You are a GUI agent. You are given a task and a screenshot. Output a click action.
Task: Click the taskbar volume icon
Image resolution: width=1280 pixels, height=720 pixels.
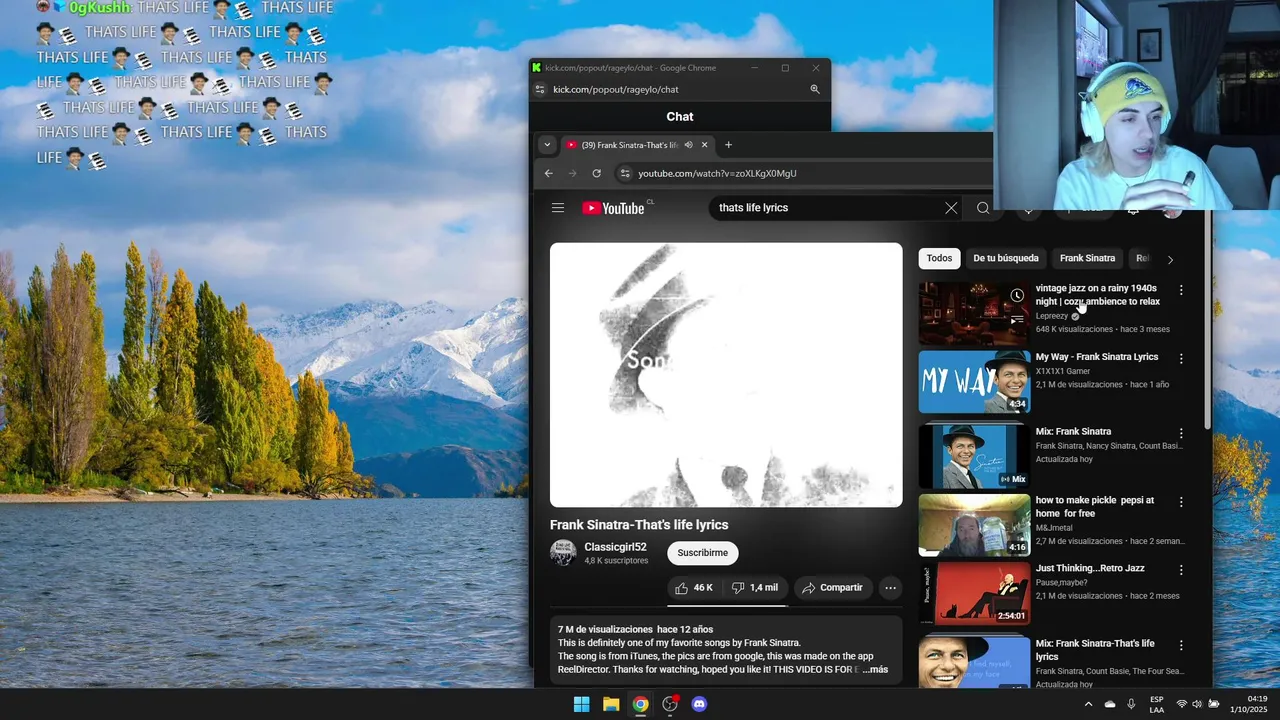tap(1197, 704)
